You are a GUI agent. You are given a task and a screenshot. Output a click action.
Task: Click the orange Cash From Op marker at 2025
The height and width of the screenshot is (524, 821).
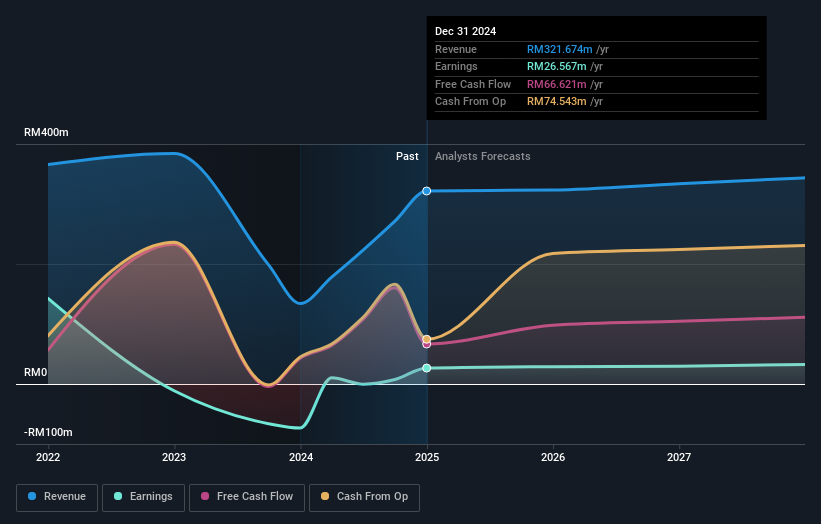(427, 339)
